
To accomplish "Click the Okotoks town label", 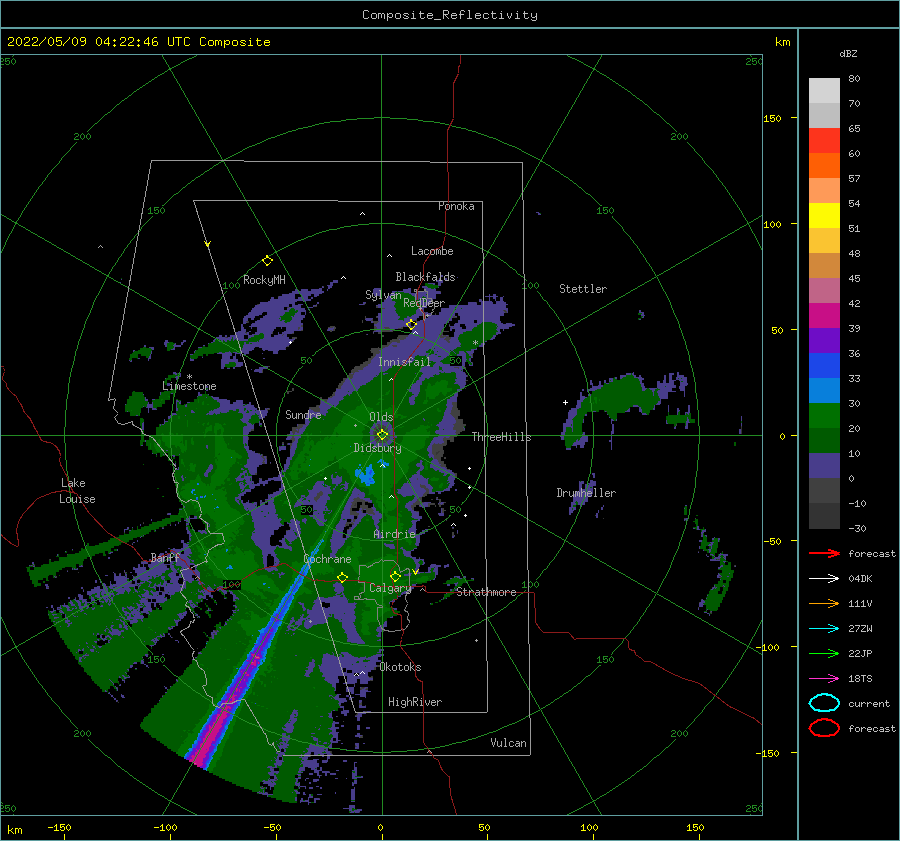I will [x=400, y=667].
